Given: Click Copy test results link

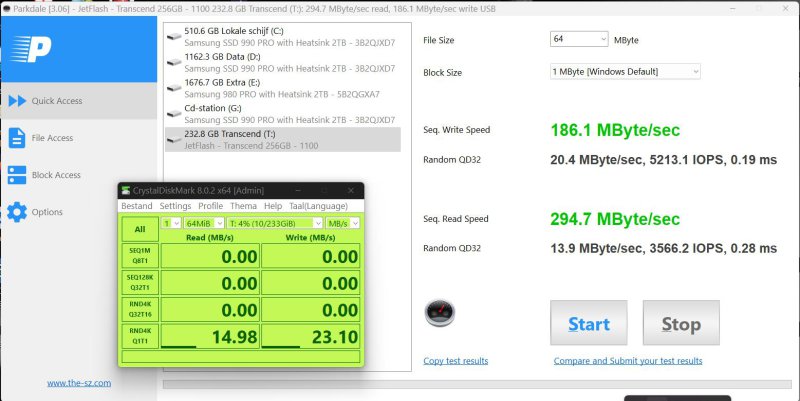Looking at the screenshot, I should 456,361.
